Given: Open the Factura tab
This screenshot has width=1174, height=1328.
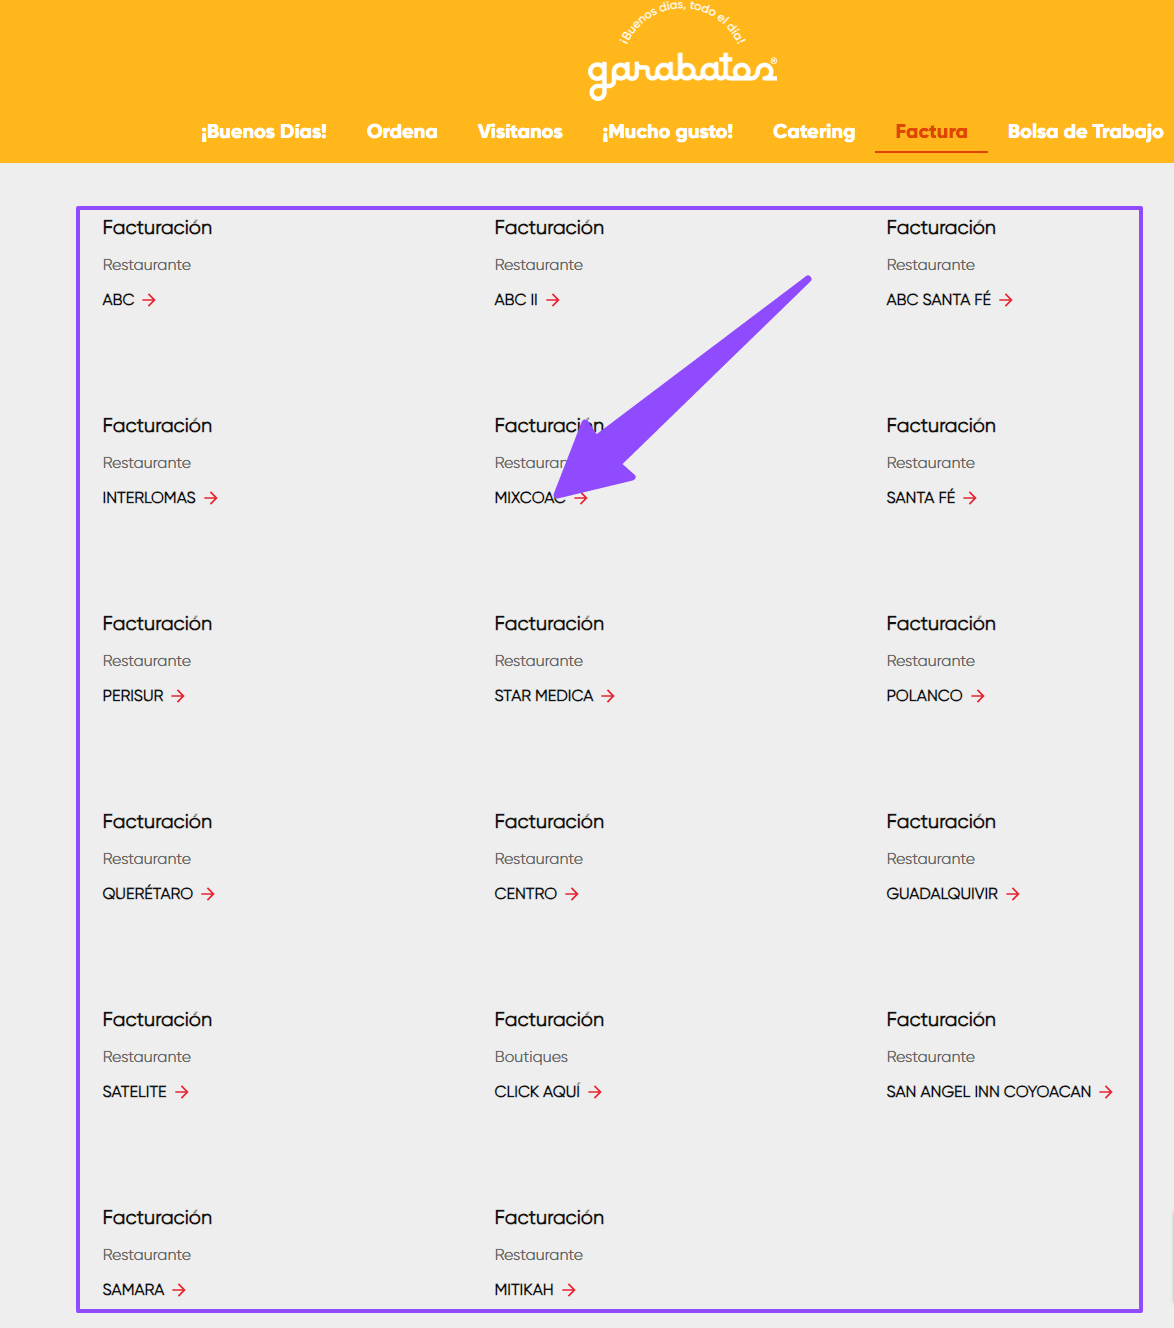Looking at the screenshot, I should point(931,132).
